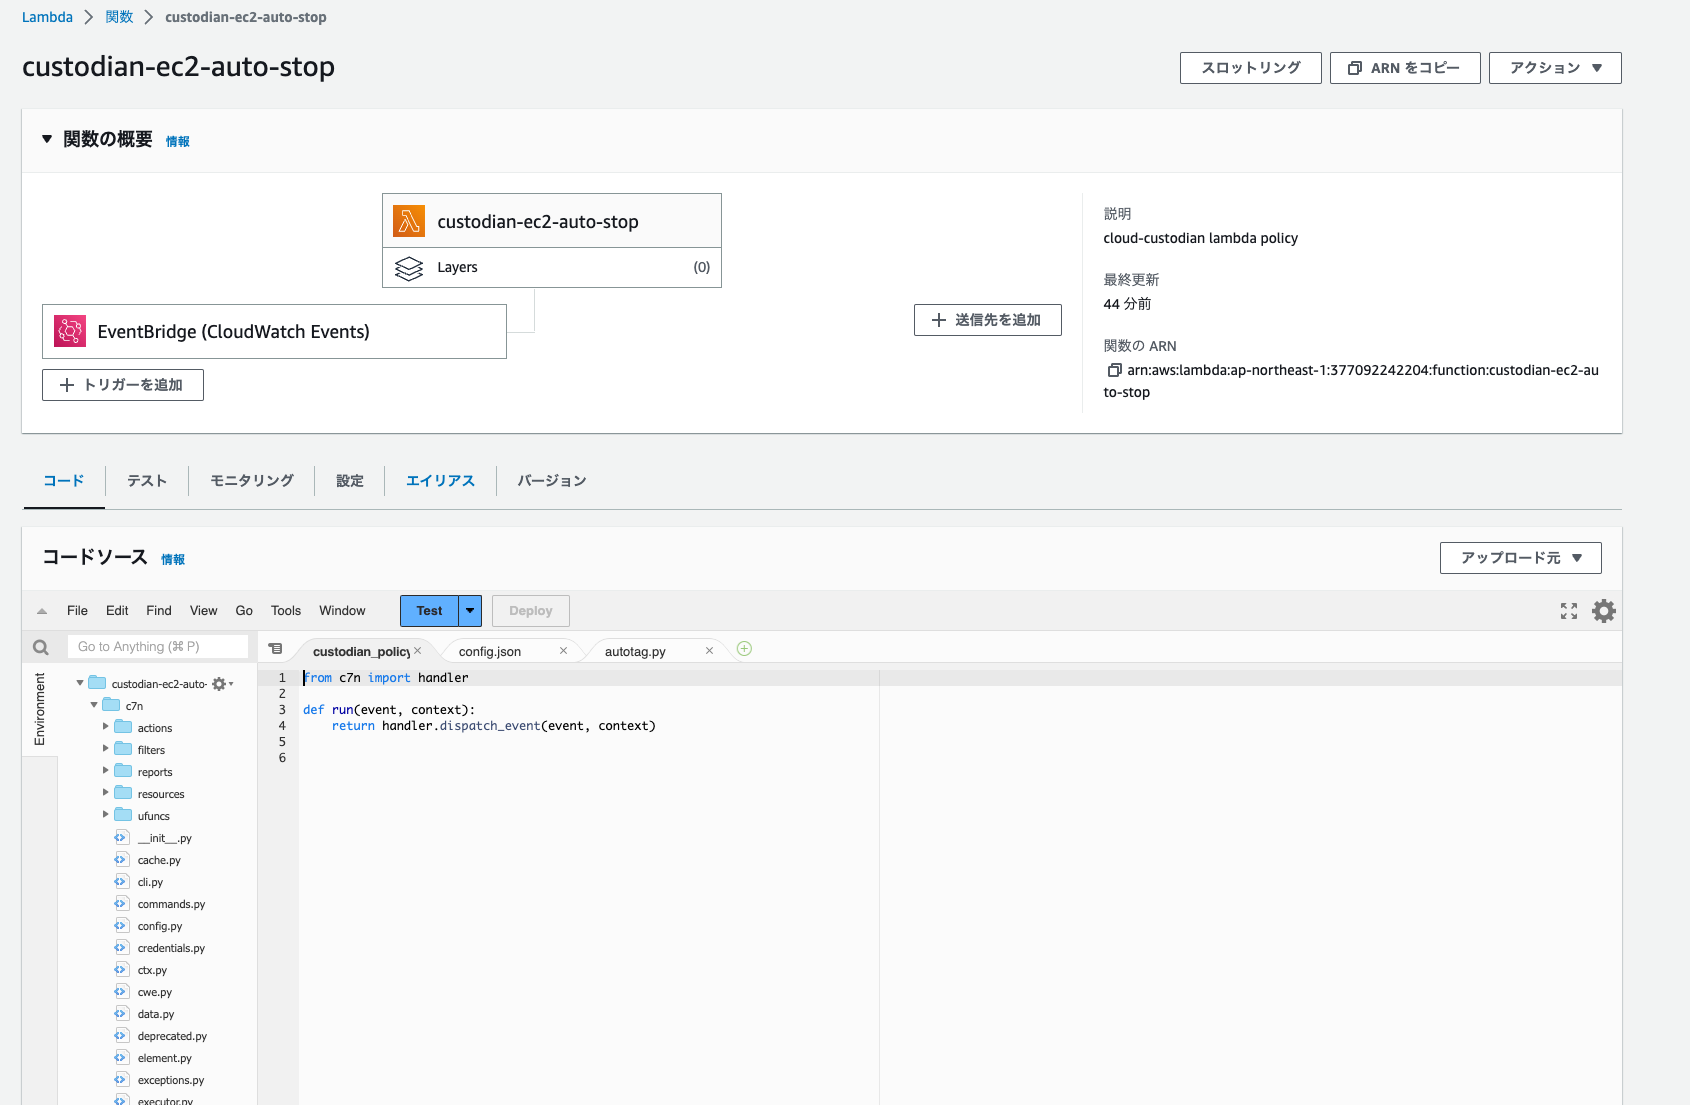The width and height of the screenshot is (1690, 1105).
Task: Click the ARN をコピー button
Action: point(1405,68)
